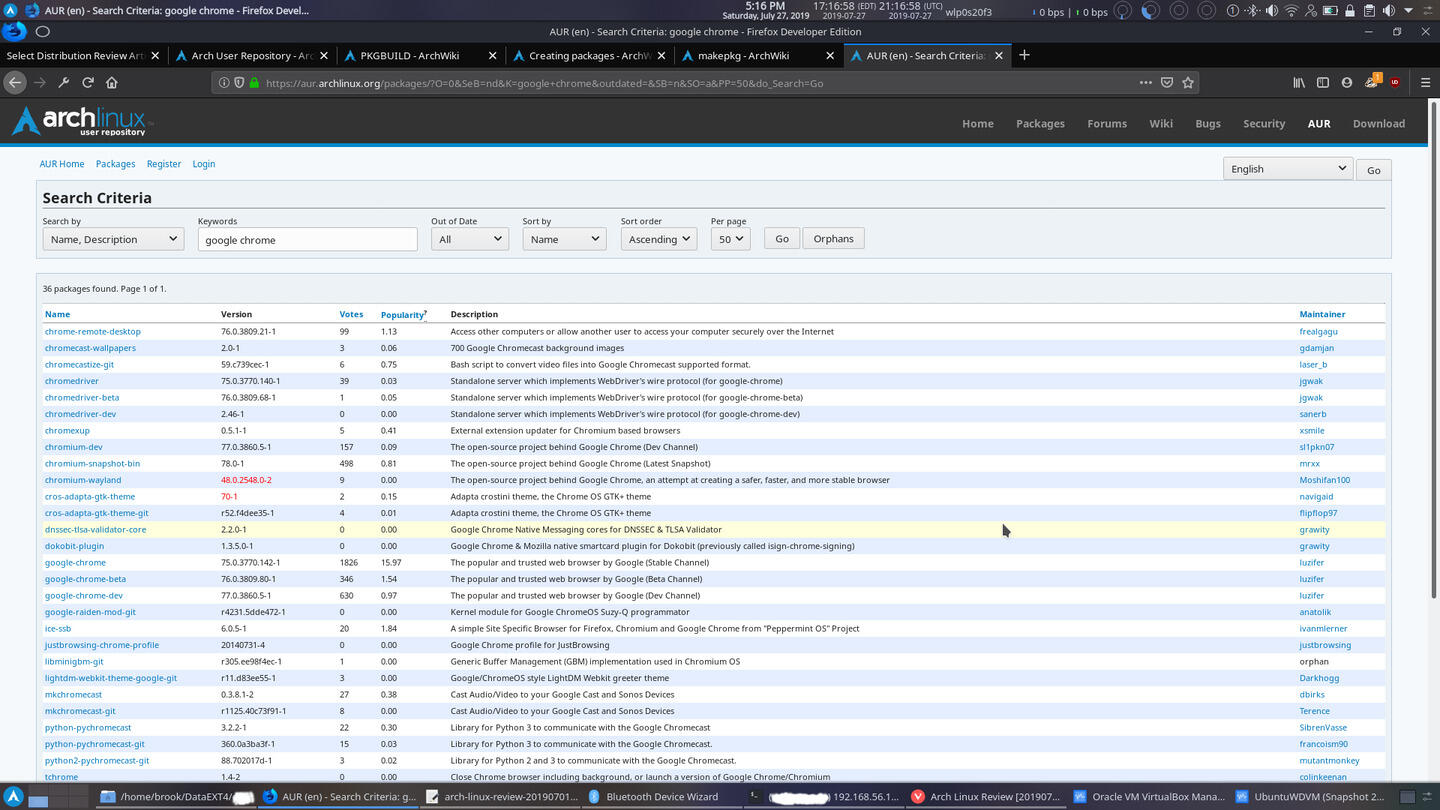Click the Register link
Viewport: 1440px width, 810px height.
(x=164, y=164)
